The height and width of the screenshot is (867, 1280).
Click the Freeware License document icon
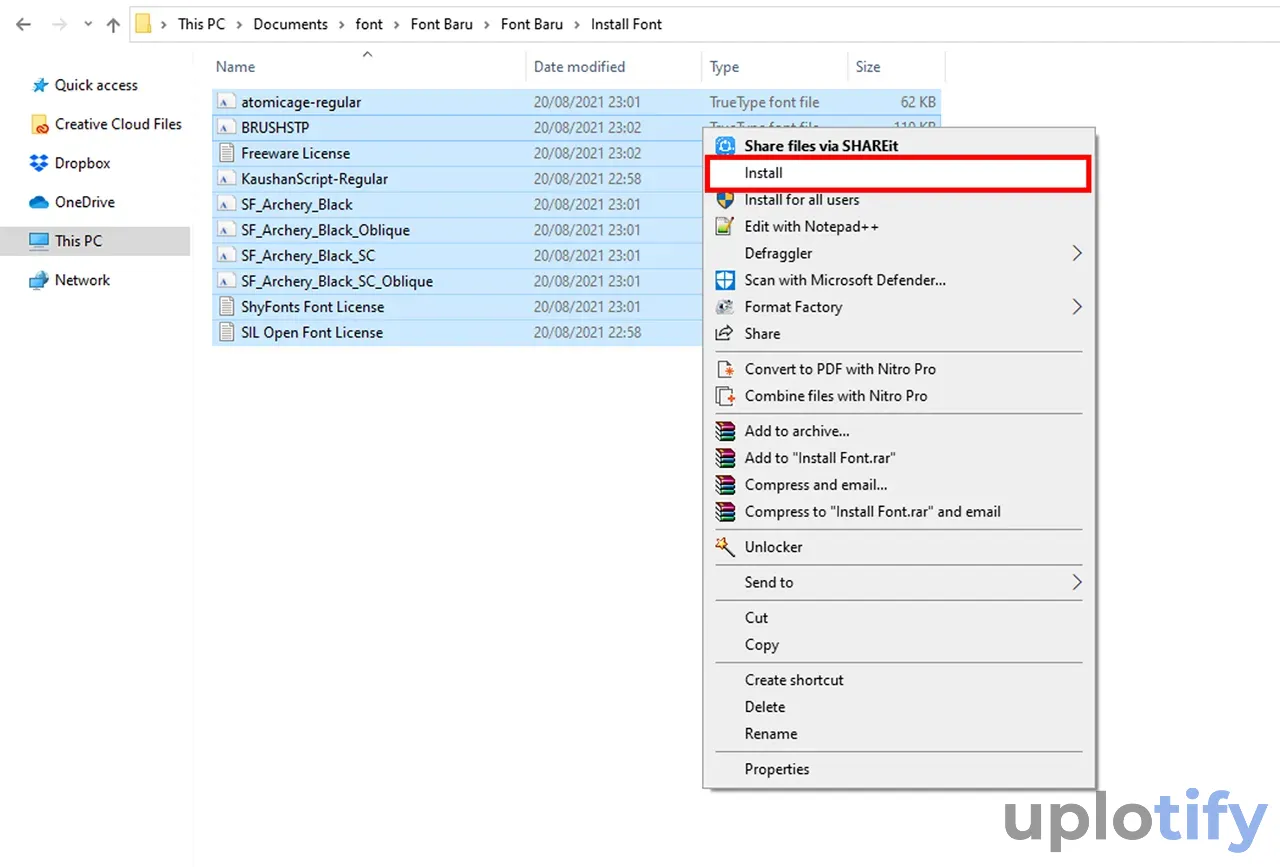click(226, 153)
